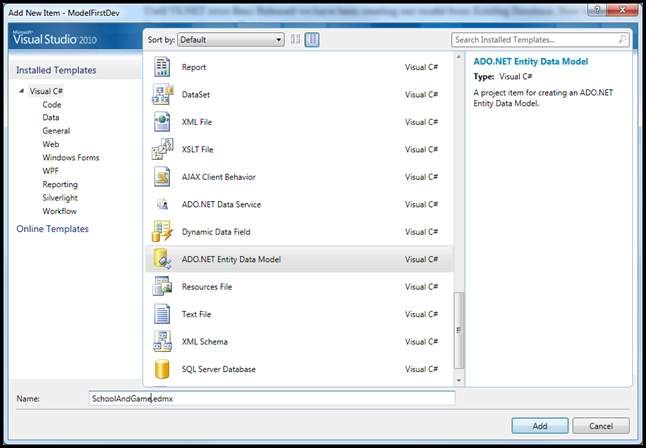This screenshot has width=646, height=448.
Task: Click Dynamic Data Field text
Action: [216, 232]
